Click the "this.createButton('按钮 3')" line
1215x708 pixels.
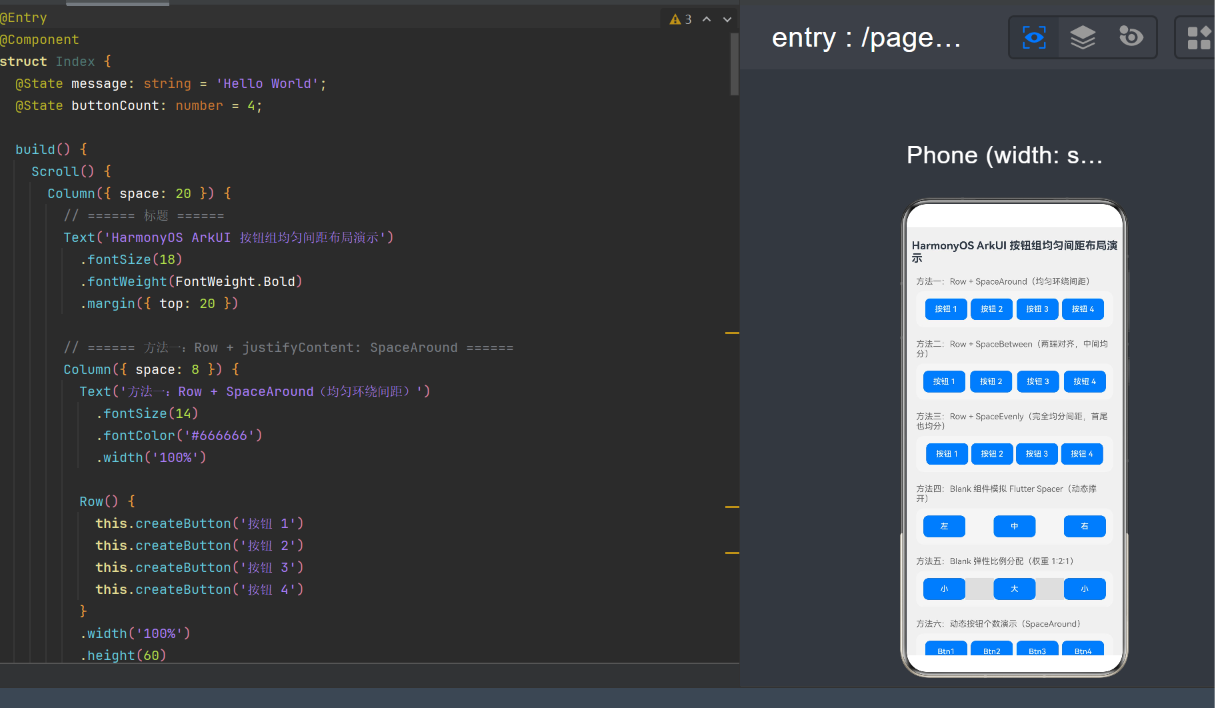[x=199, y=567]
